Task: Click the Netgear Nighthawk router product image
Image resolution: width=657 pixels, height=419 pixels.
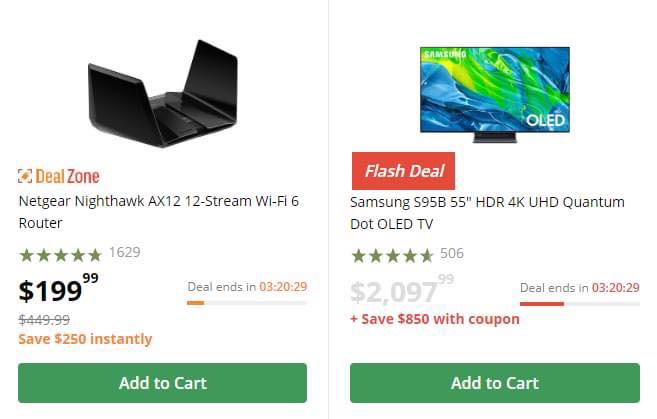Action: pyautogui.click(x=163, y=94)
